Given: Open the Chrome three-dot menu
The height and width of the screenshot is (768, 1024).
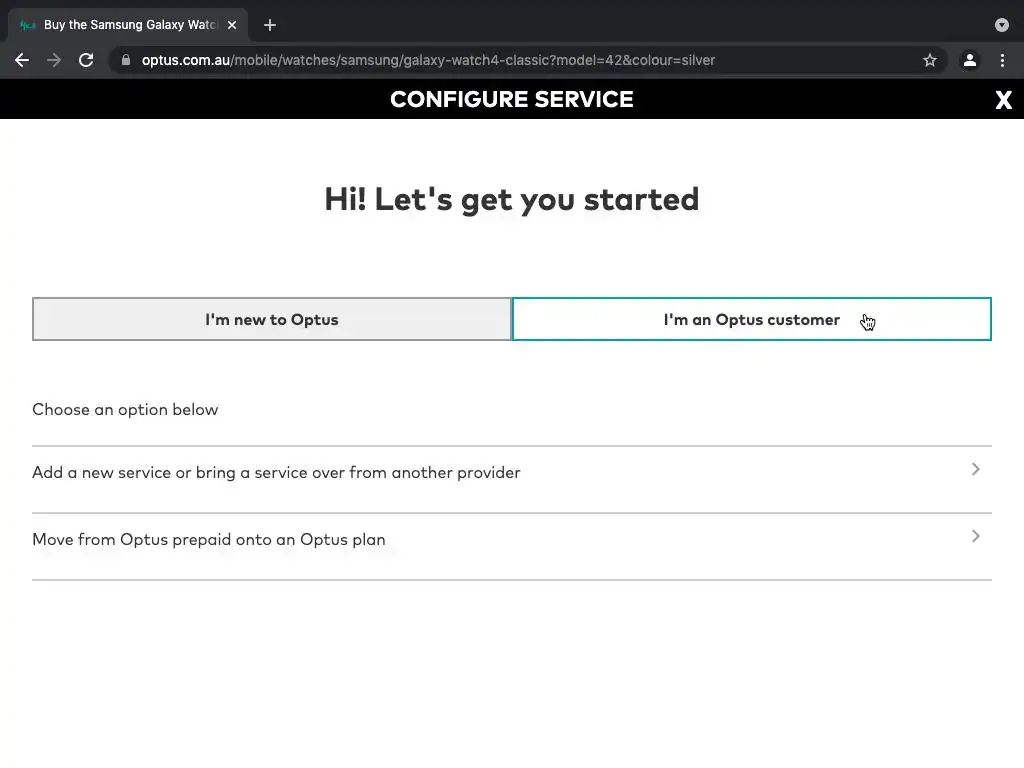Looking at the screenshot, I should coord(1002,60).
